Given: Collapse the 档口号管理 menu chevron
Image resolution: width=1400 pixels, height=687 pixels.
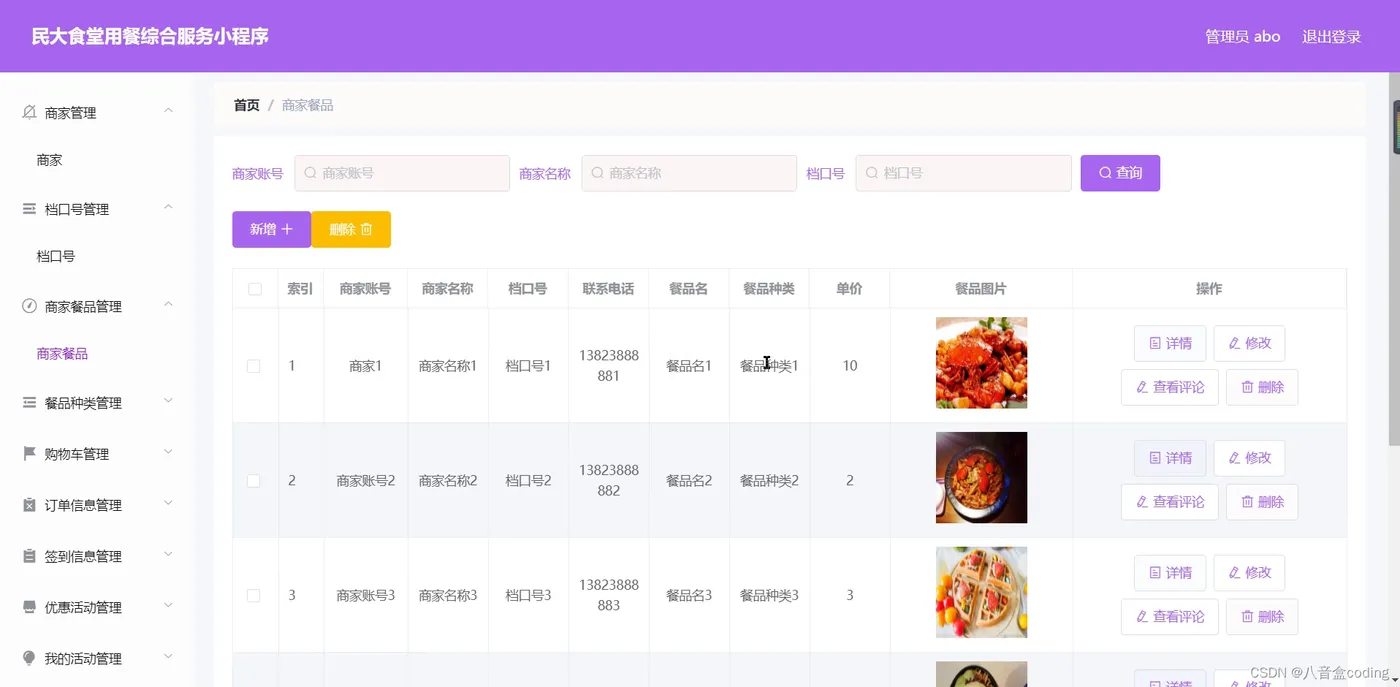Looking at the screenshot, I should click(x=168, y=207).
